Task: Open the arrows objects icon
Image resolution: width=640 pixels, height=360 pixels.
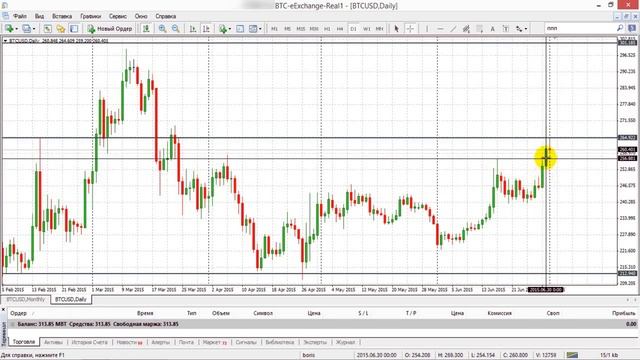Action: [519, 29]
